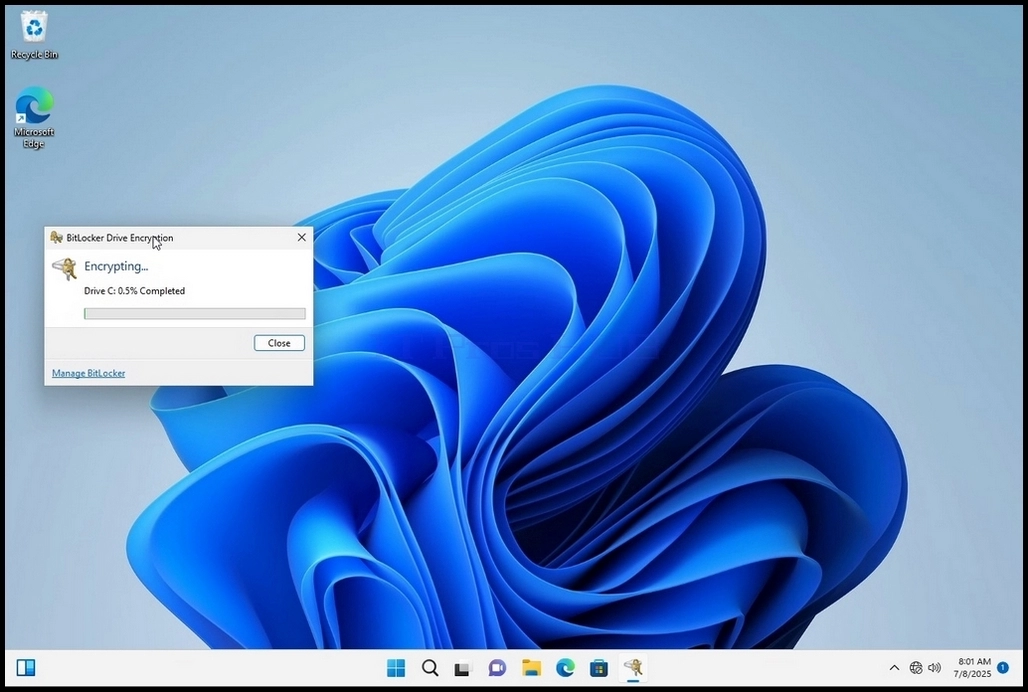Click the BitLocker encryption progress bar
This screenshot has width=1028, height=692.
195,314
